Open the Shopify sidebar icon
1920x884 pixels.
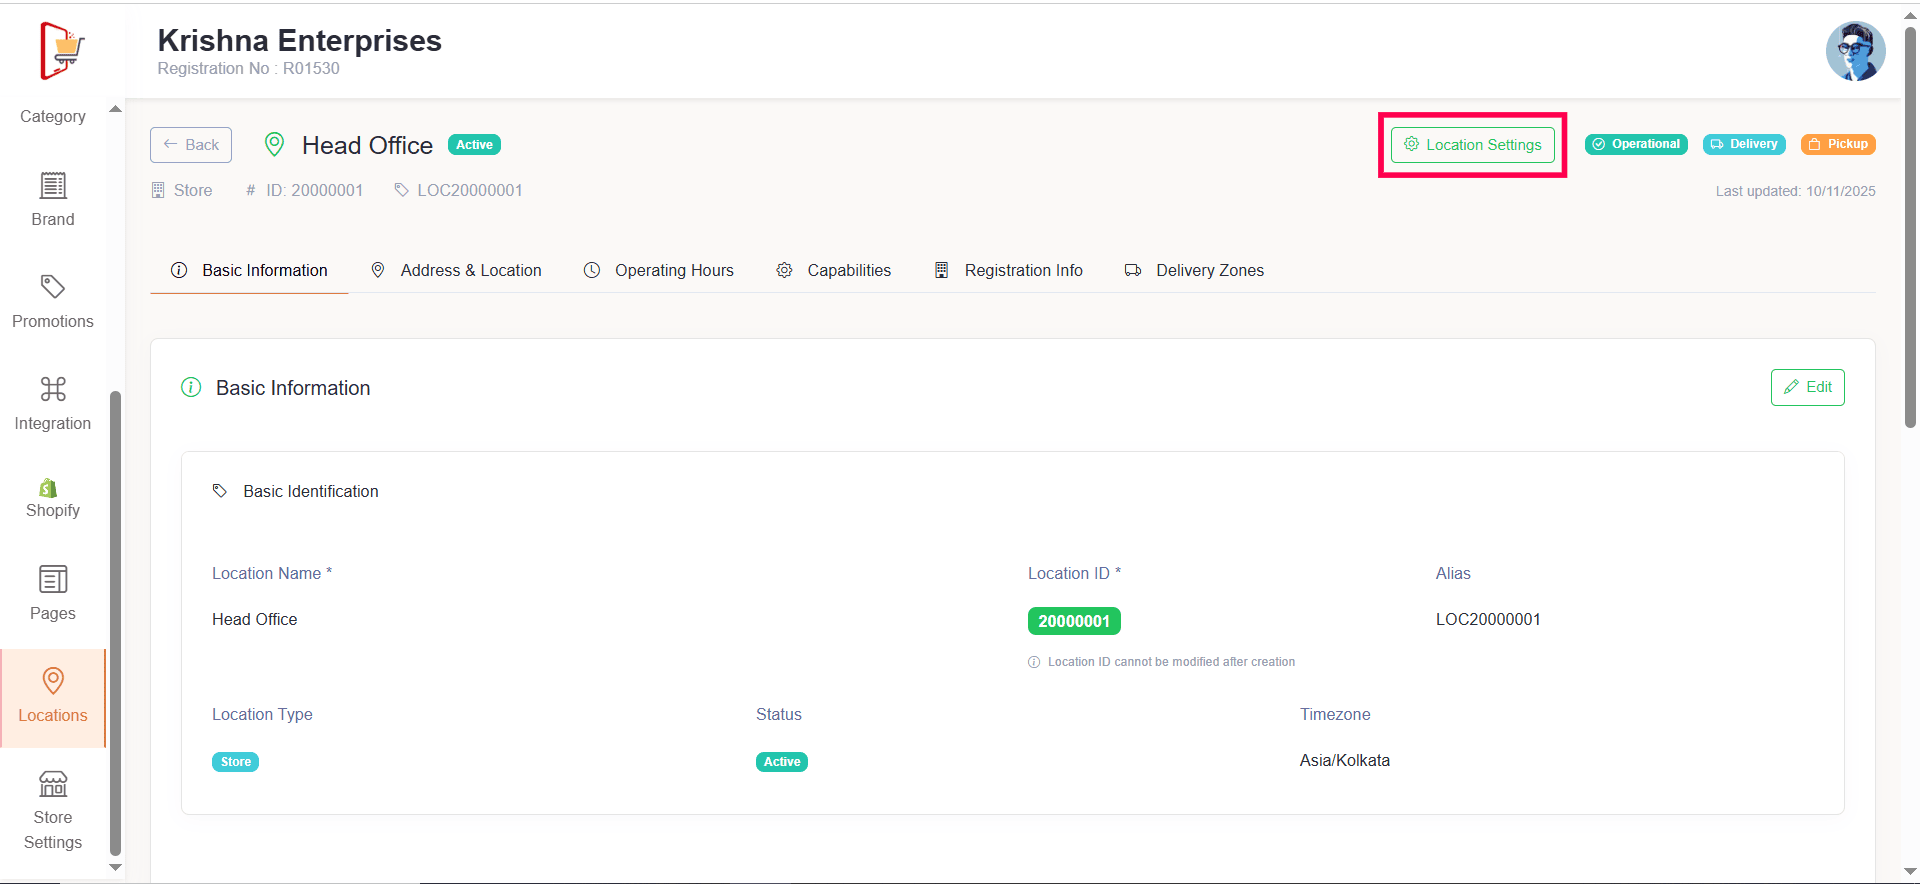[48, 488]
